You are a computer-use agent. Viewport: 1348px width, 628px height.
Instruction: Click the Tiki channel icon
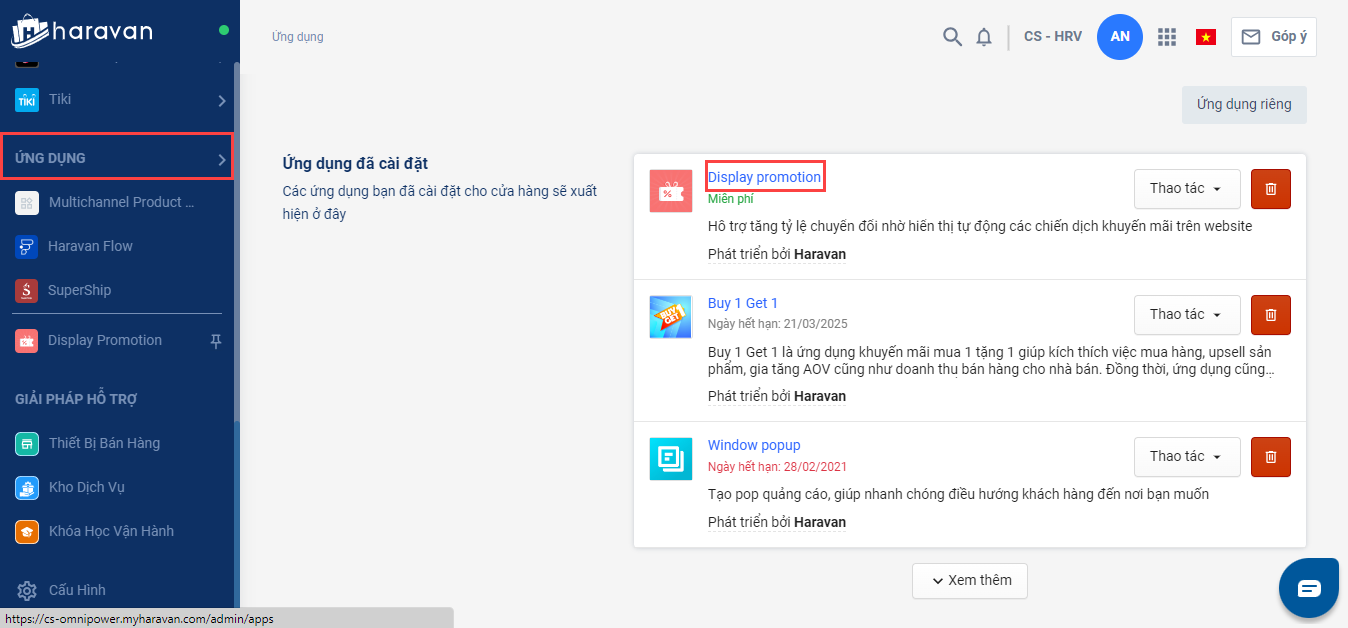[27, 100]
